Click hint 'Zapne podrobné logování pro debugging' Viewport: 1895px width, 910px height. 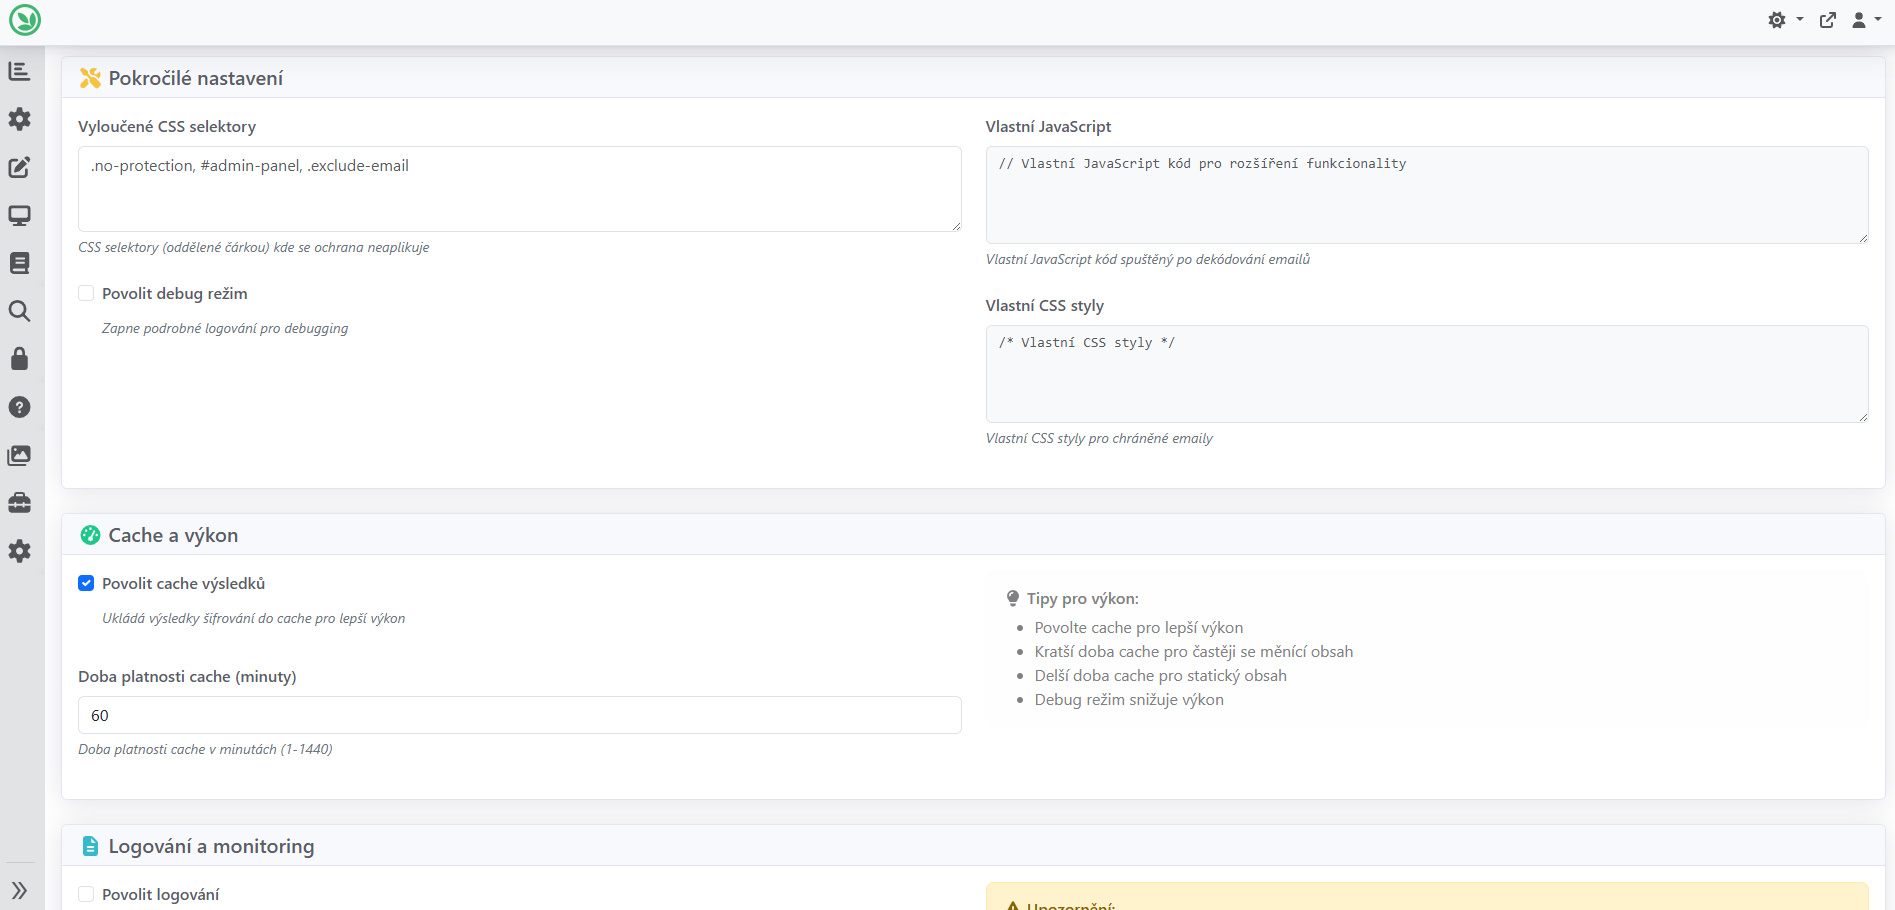pos(225,328)
